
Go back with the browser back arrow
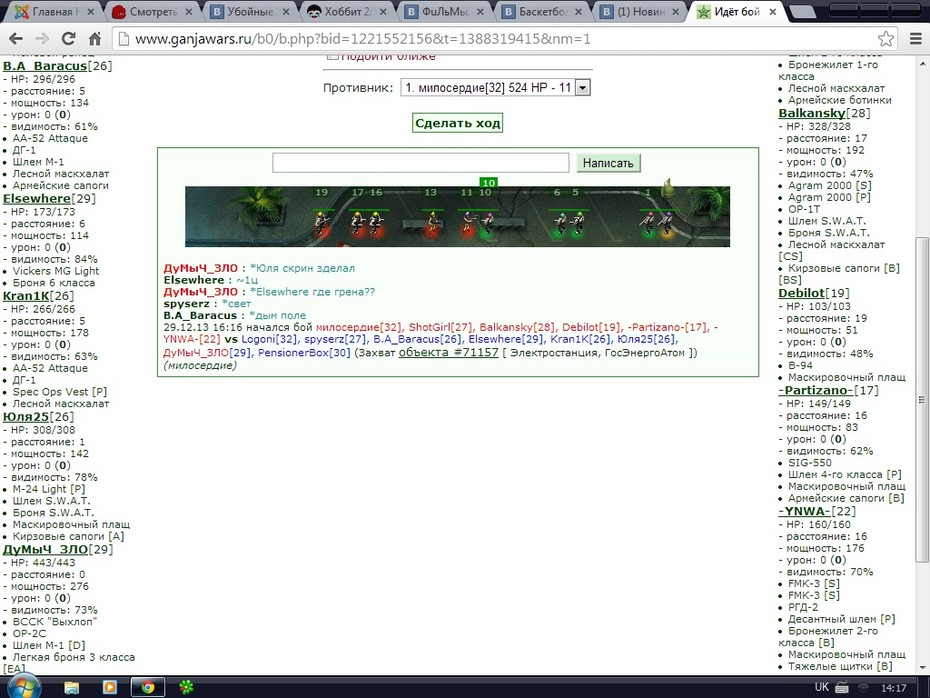tap(16, 39)
